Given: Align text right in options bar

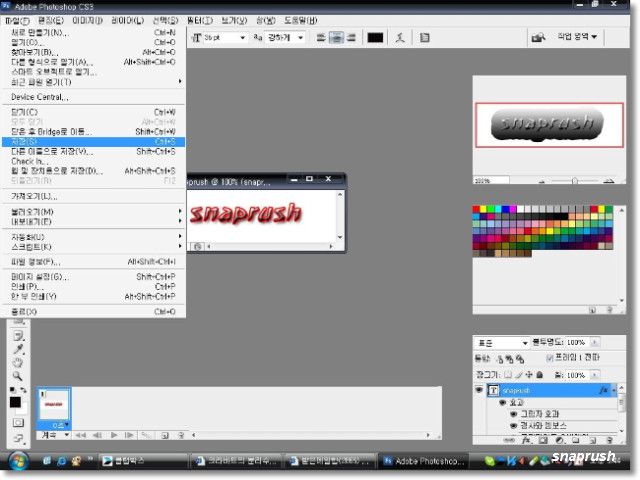Looking at the screenshot, I should pos(351,38).
